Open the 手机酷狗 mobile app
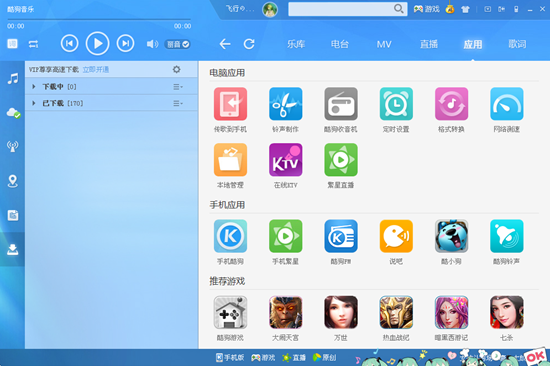 coord(230,236)
